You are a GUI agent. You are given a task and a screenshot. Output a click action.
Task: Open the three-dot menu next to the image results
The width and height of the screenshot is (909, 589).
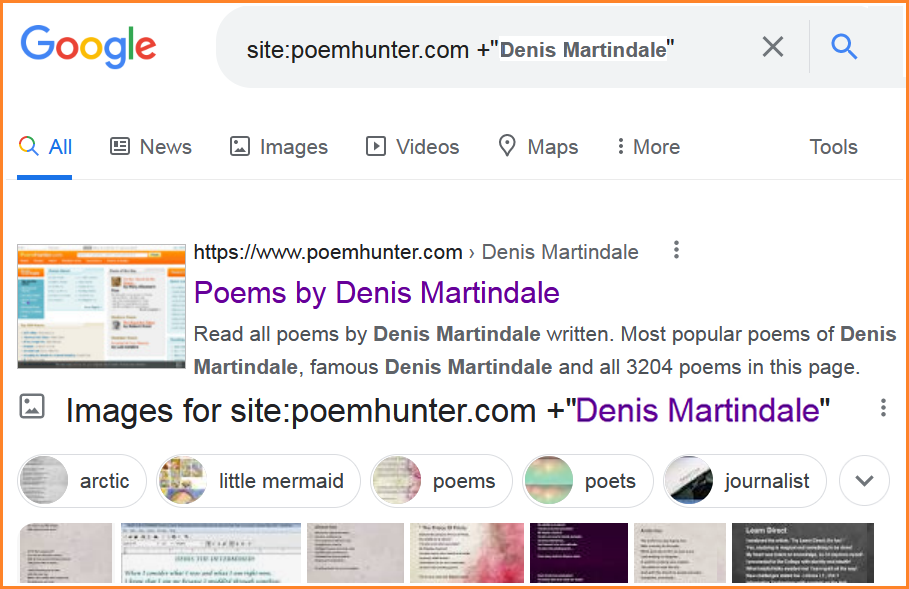[x=883, y=407]
